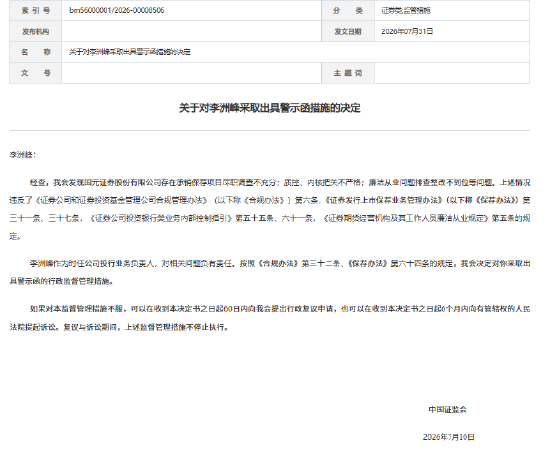Click the paragraph about 李洲峰作为时任公司投行业务负责人
Viewport: 550px width, 464px height.
(x=270, y=272)
